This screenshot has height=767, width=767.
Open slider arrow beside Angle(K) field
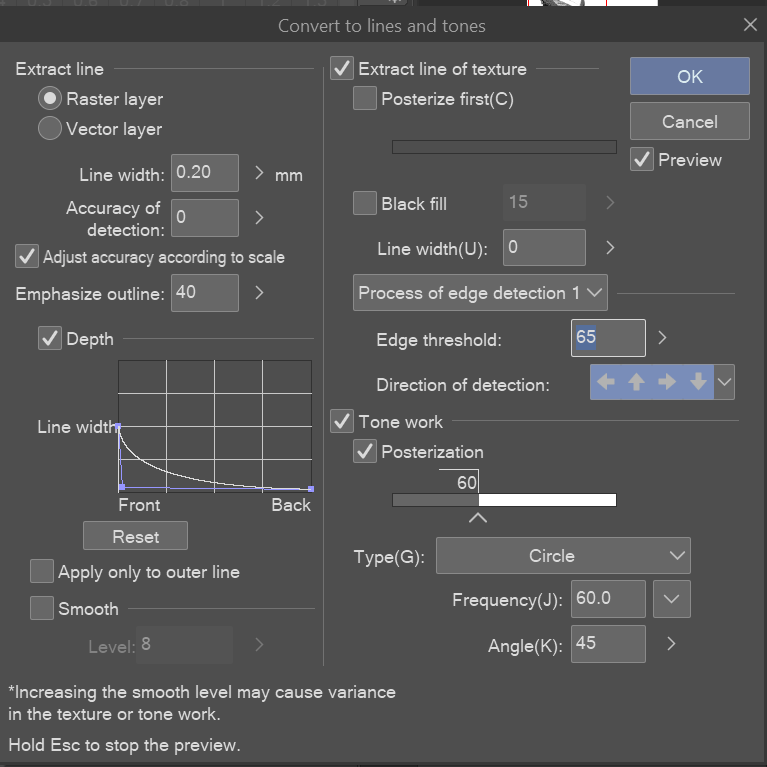(x=671, y=644)
